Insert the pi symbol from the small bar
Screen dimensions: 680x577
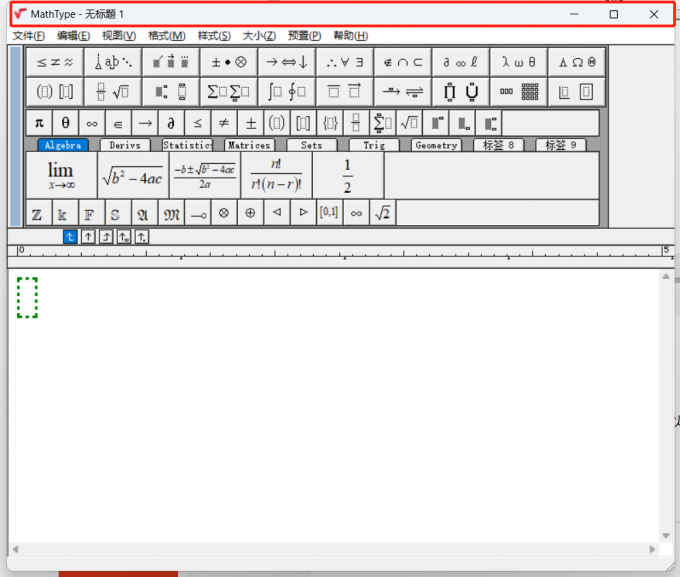(39, 123)
